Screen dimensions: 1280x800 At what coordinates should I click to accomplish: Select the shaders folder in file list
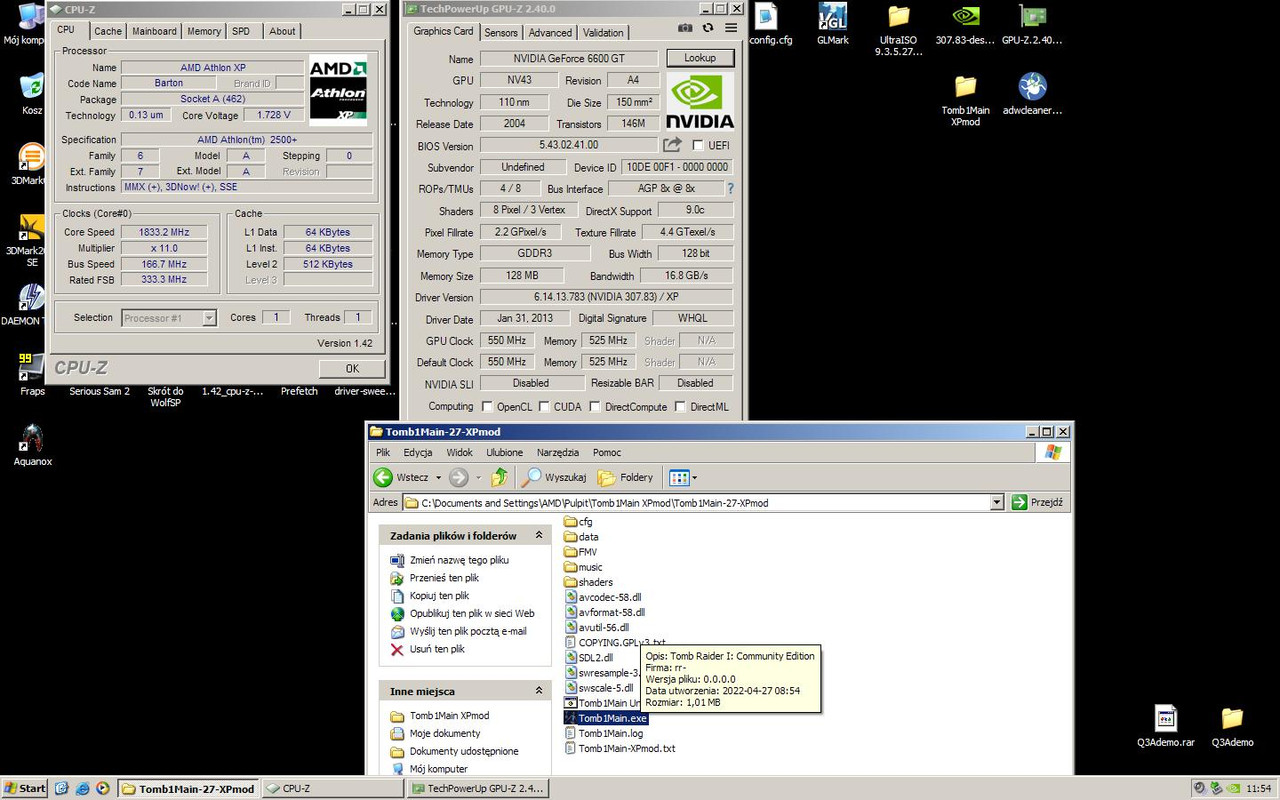pyautogui.click(x=588, y=582)
